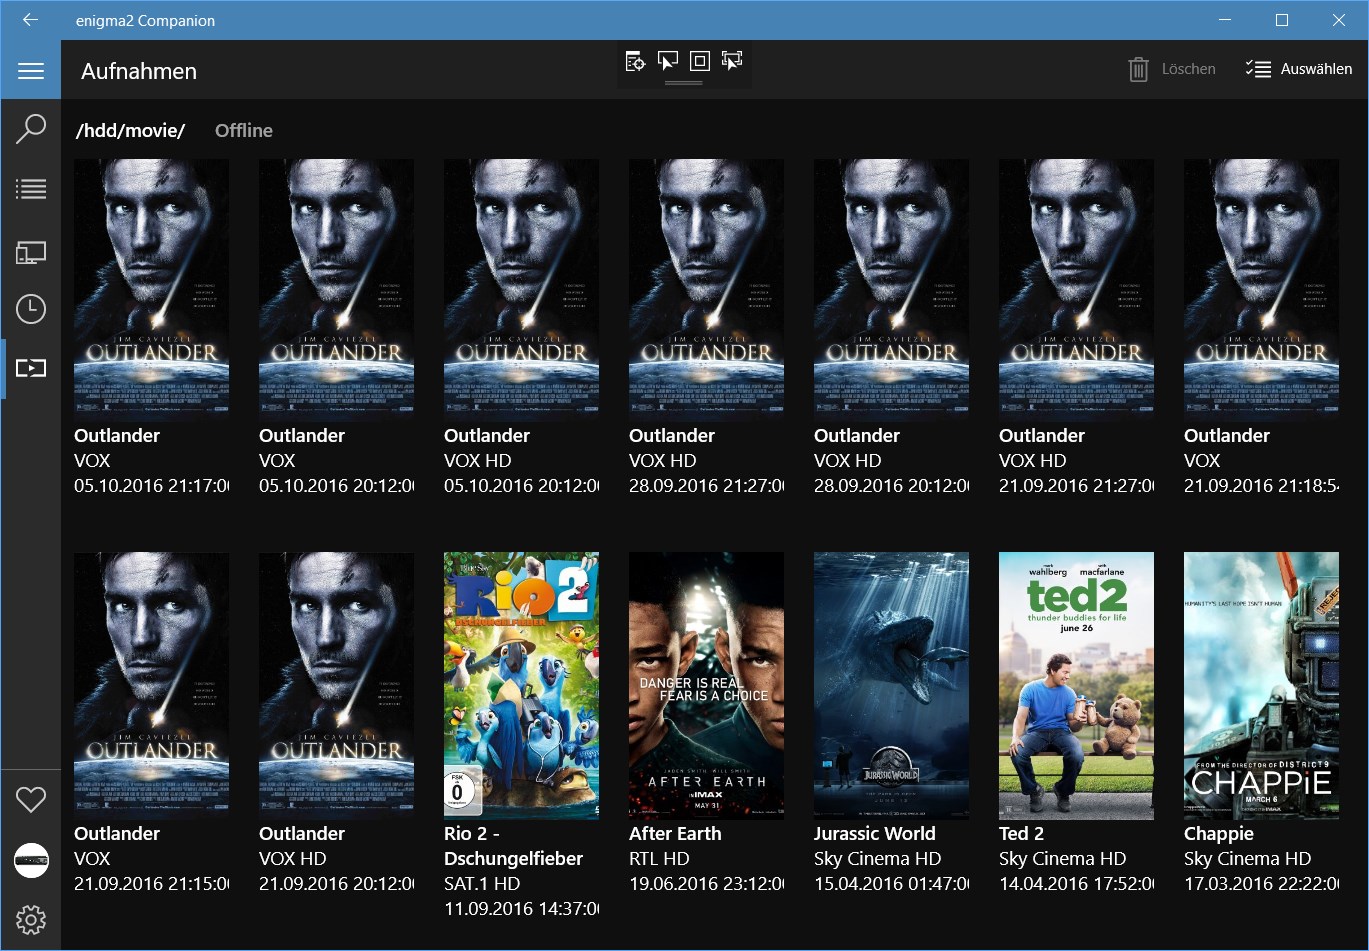
Task: Click the SAT.1 HD channel label
Action: (x=482, y=884)
